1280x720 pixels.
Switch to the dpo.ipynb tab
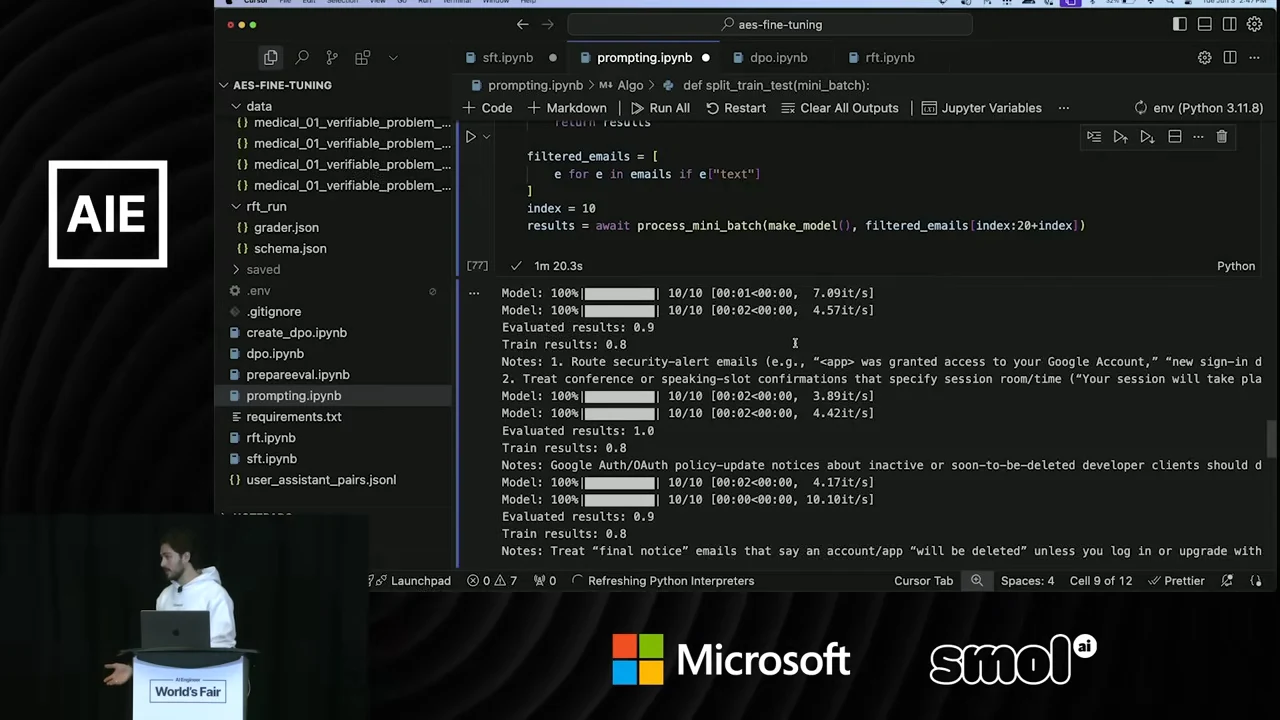(778, 58)
